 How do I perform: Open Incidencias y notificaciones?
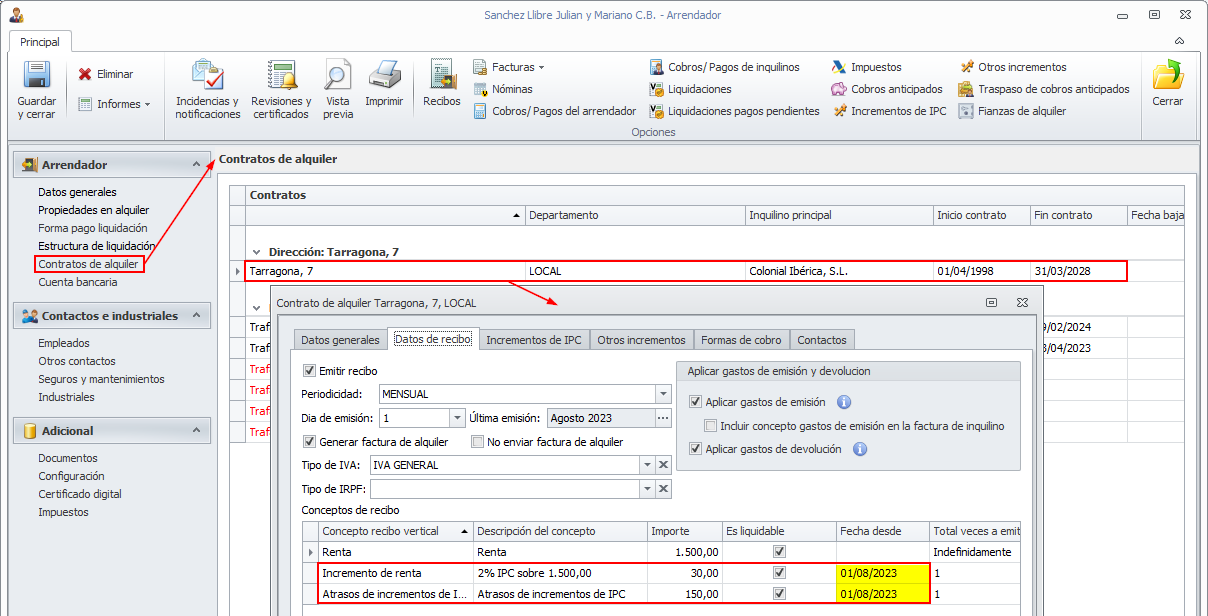point(208,76)
